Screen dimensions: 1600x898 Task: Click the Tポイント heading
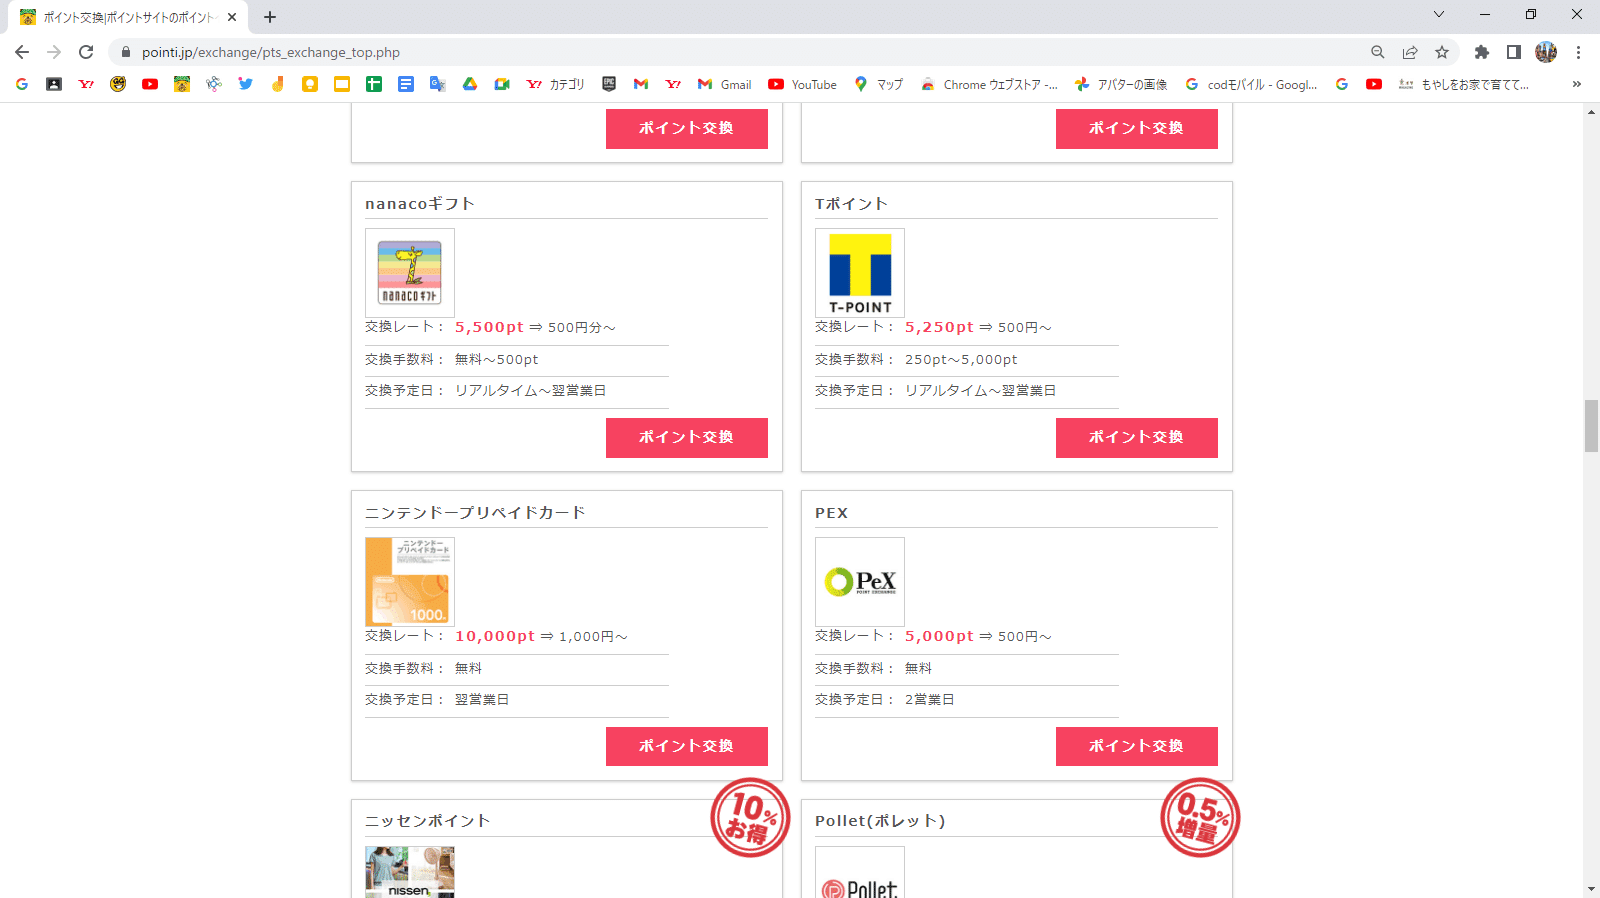(851, 204)
